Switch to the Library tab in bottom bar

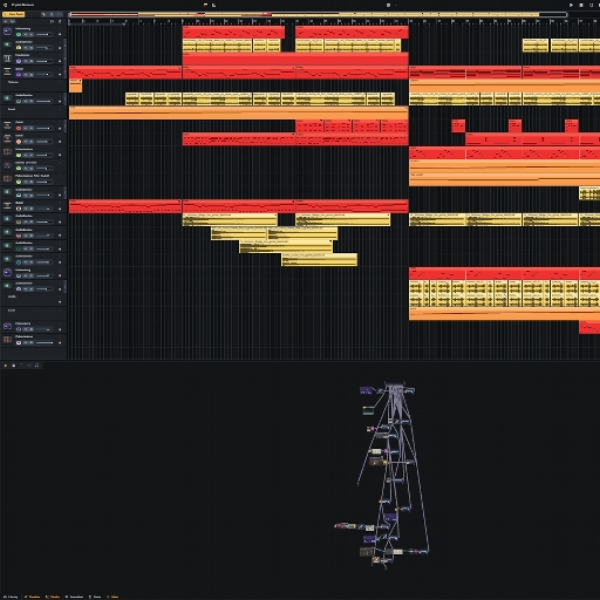point(10,597)
